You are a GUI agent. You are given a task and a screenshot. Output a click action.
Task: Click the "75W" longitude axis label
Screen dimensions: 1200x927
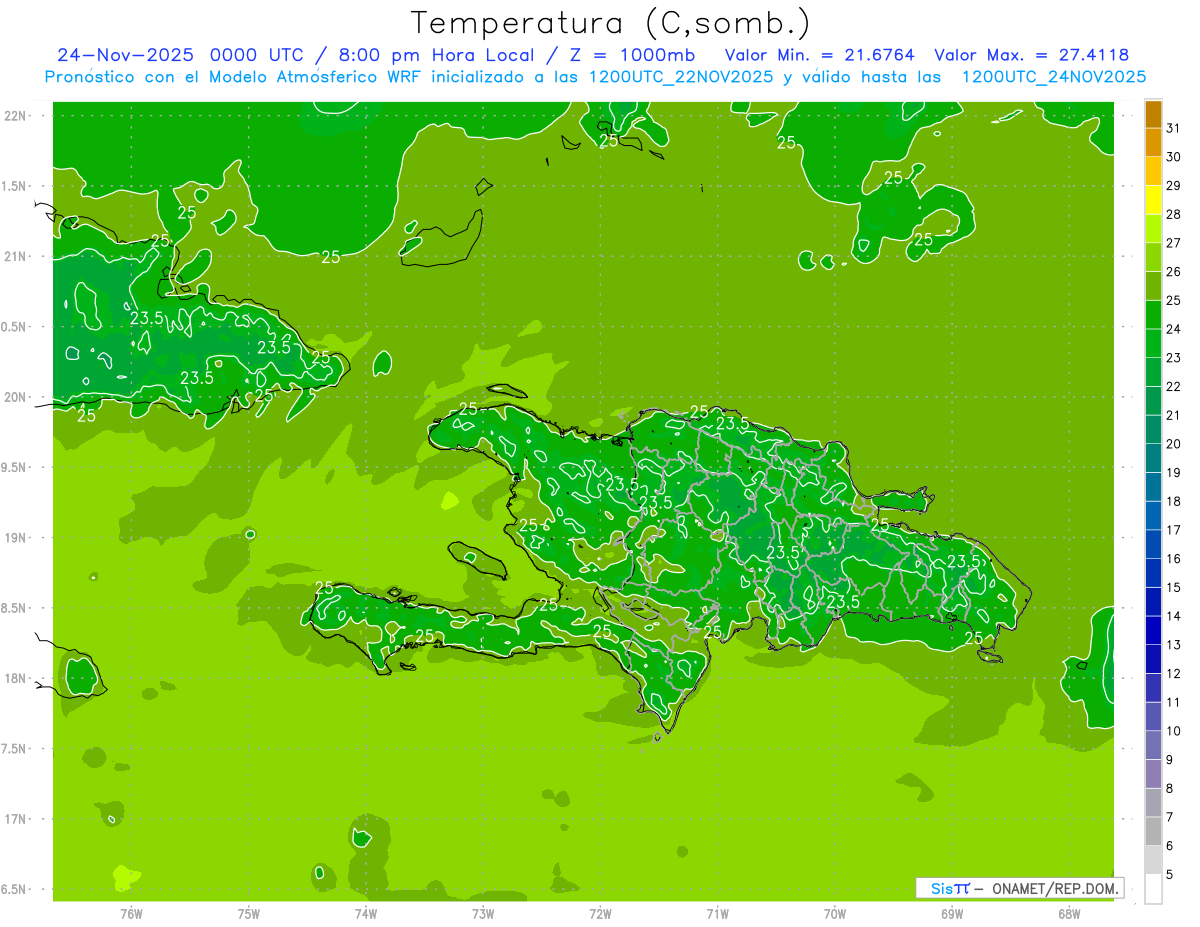tap(249, 913)
